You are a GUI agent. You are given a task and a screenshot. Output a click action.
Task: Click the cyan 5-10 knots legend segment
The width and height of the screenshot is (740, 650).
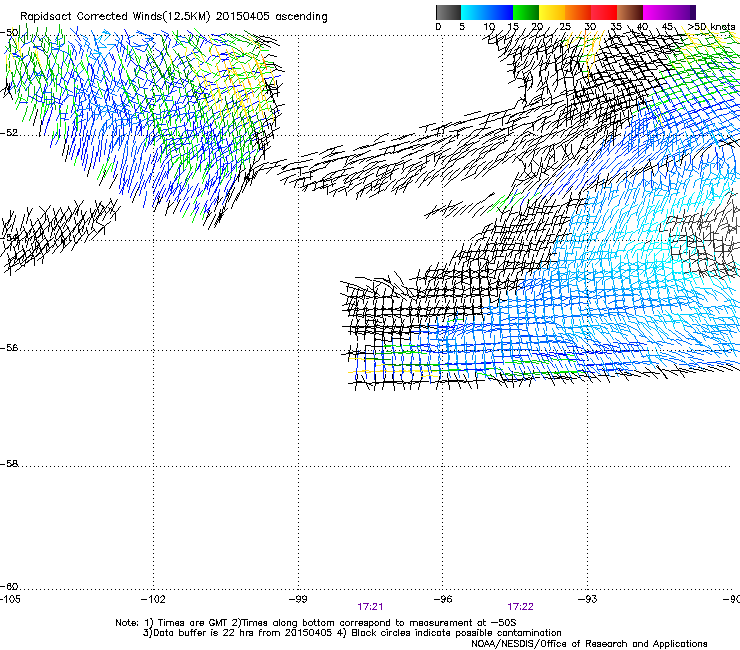pos(474,12)
